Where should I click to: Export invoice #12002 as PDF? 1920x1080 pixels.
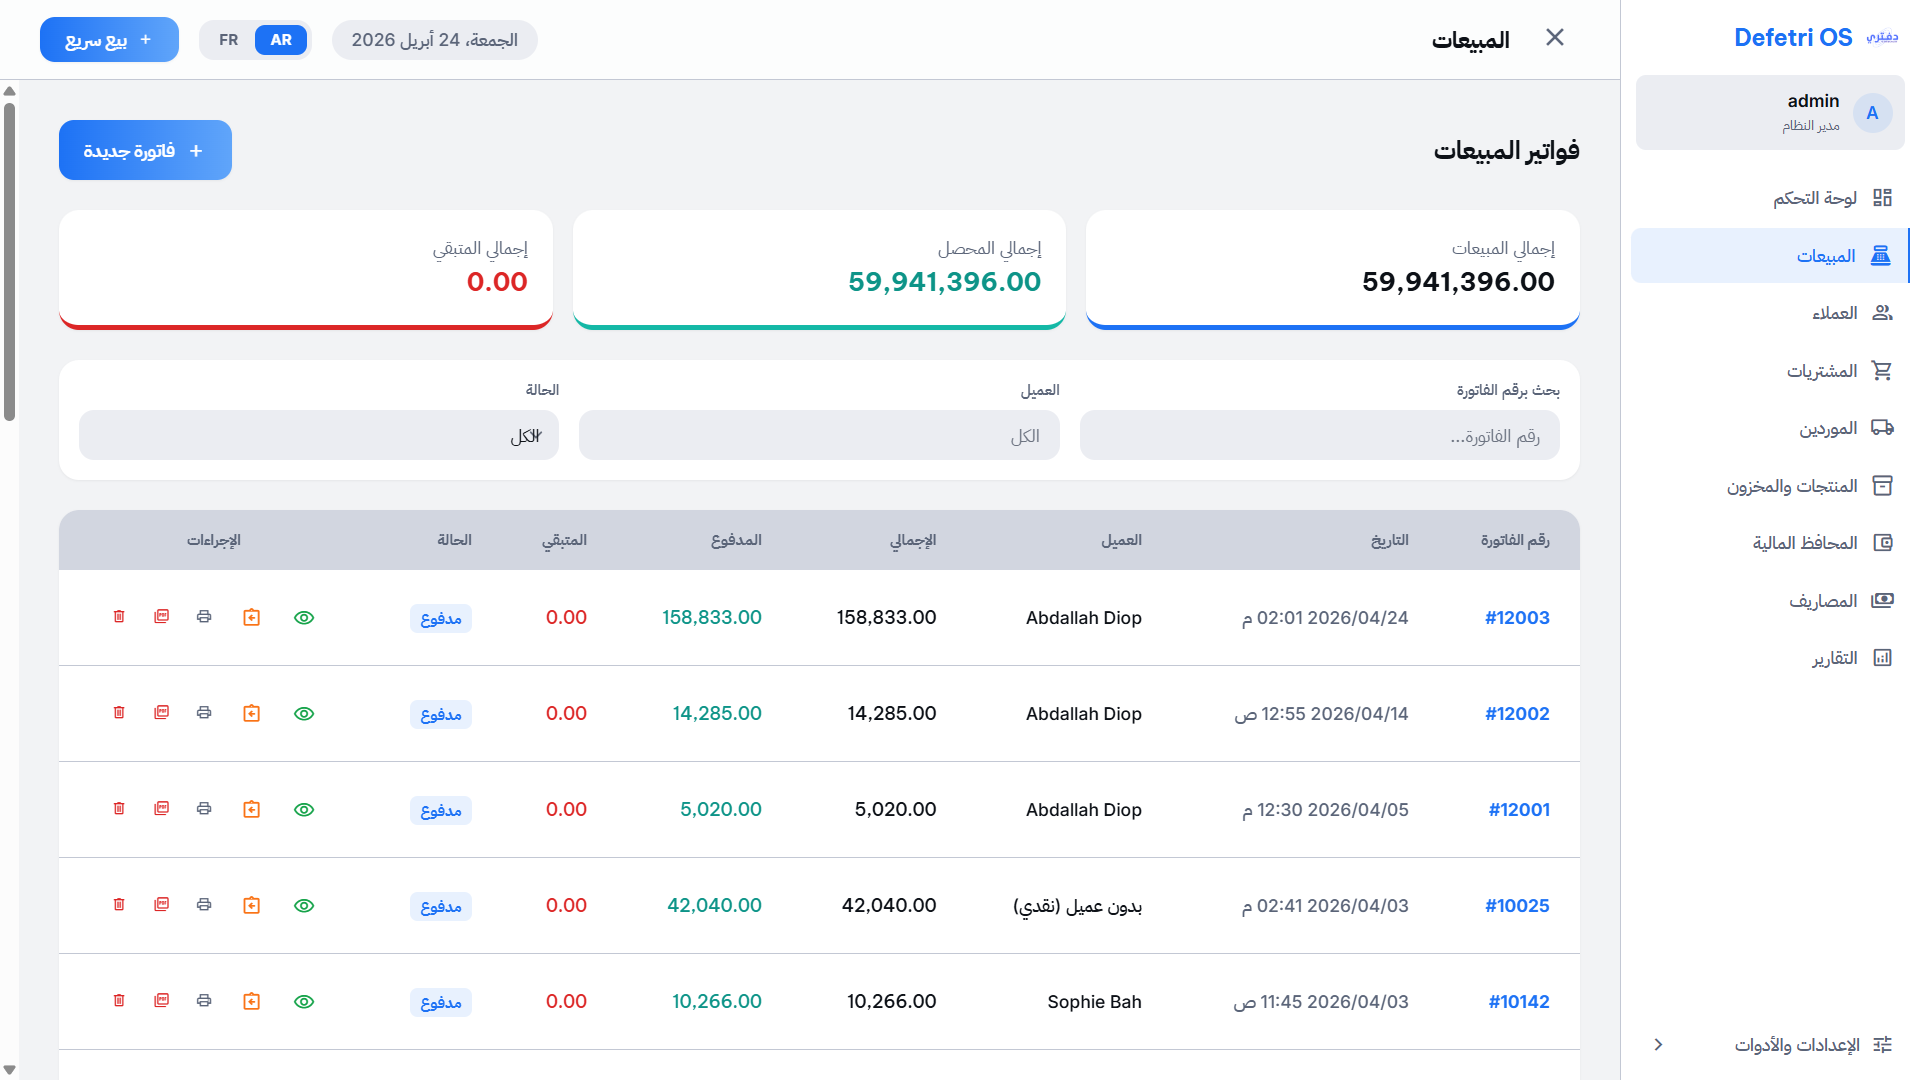tap(161, 713)
